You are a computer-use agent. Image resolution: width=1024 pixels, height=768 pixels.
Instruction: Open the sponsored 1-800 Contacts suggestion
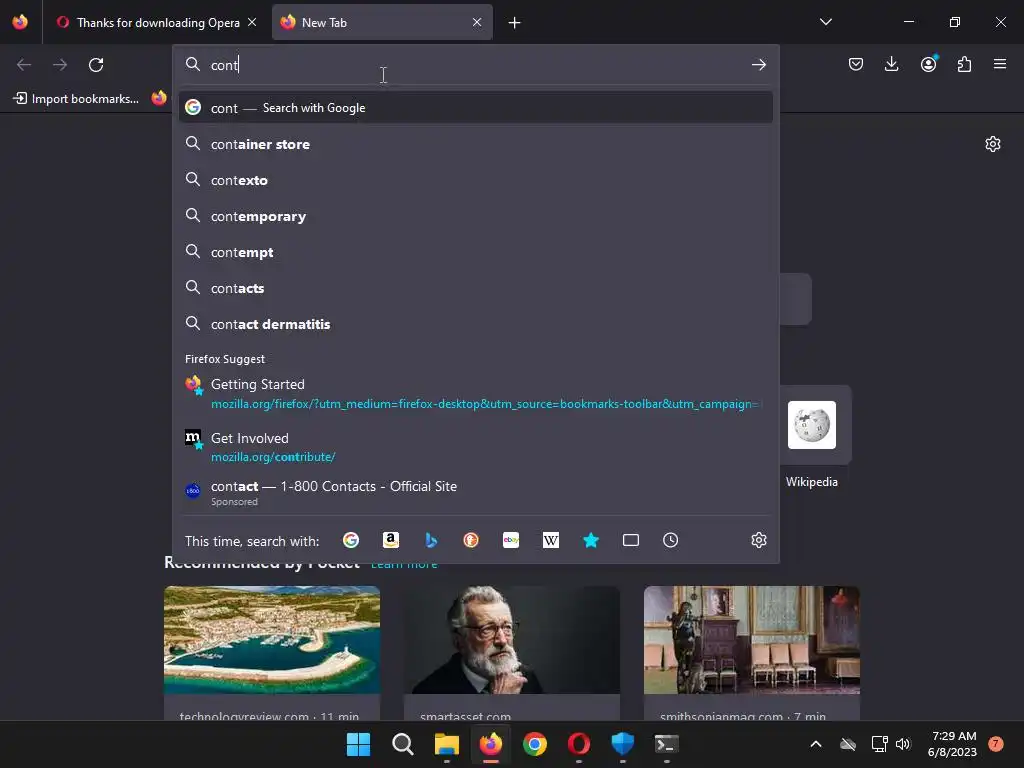(x=475, y=492)
